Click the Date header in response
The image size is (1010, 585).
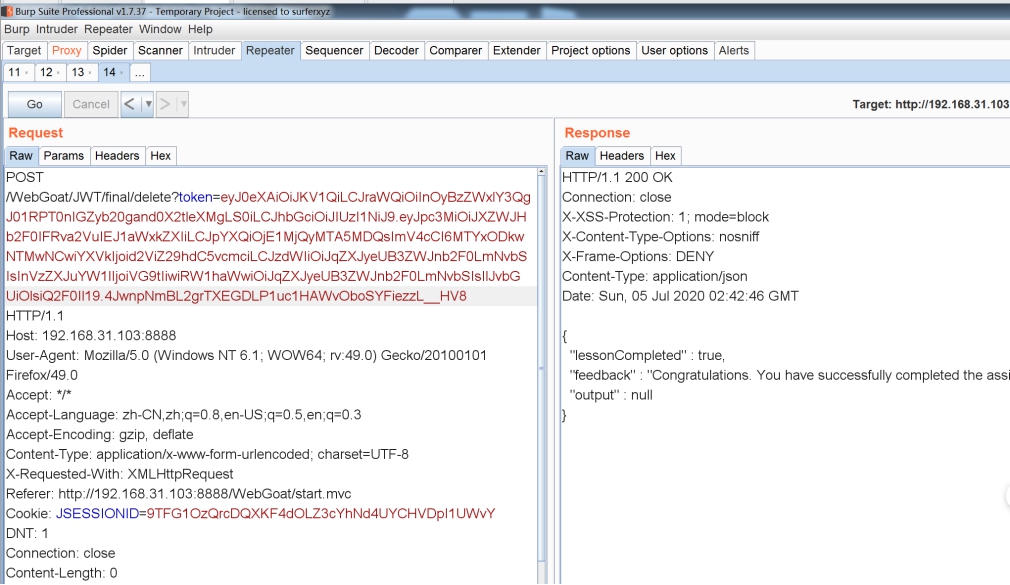680,296
